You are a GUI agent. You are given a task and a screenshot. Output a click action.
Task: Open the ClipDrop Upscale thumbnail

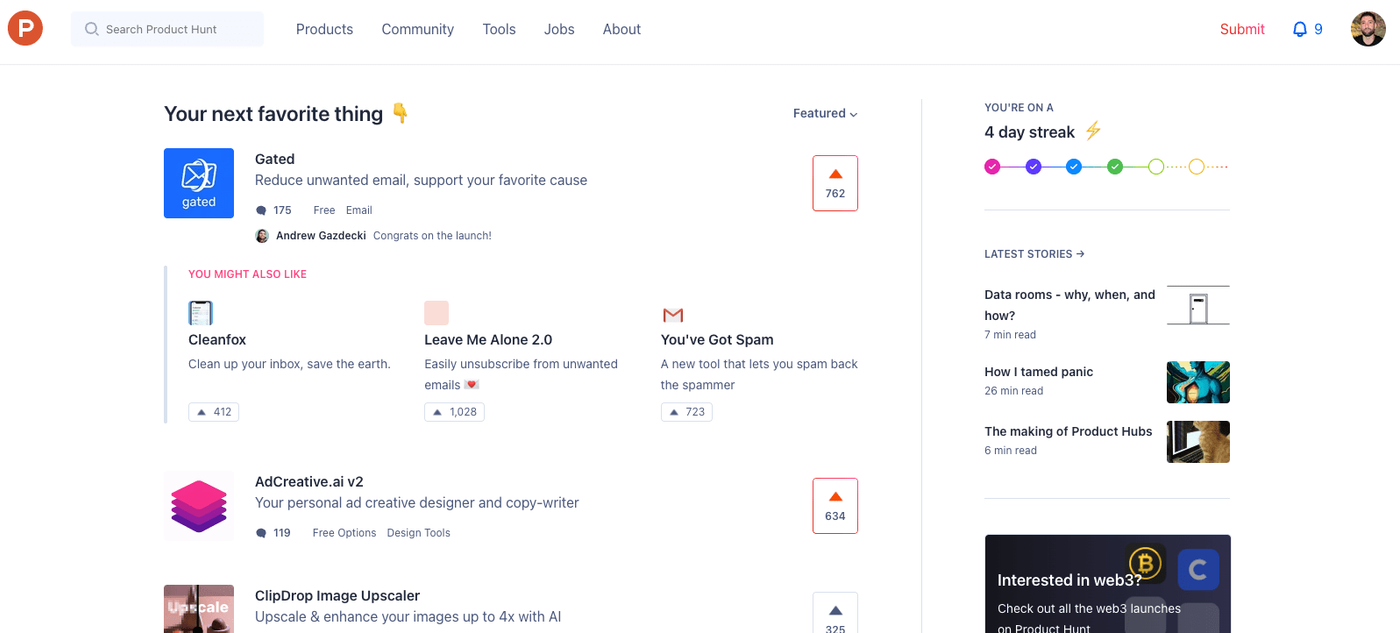[x=199, y=609]
